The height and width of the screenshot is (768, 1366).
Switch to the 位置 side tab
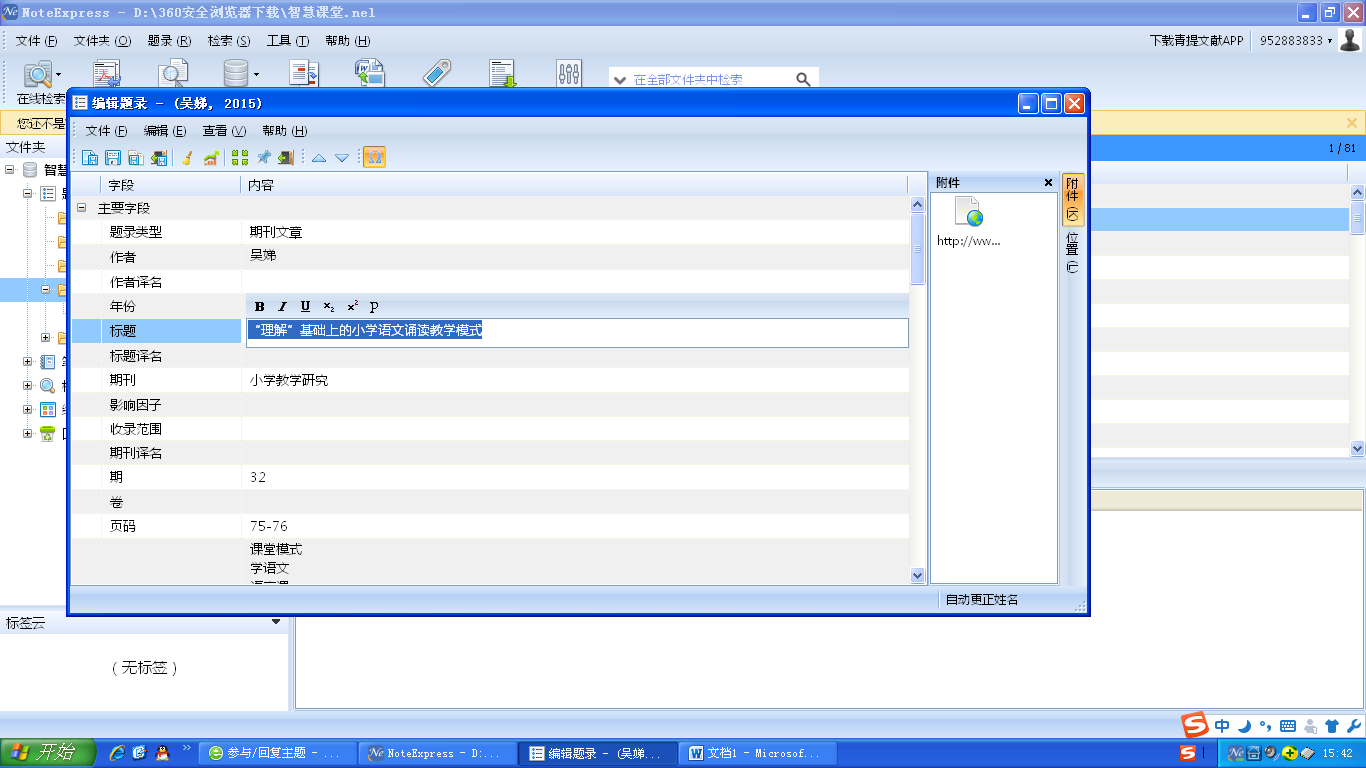coord(1072,254)
